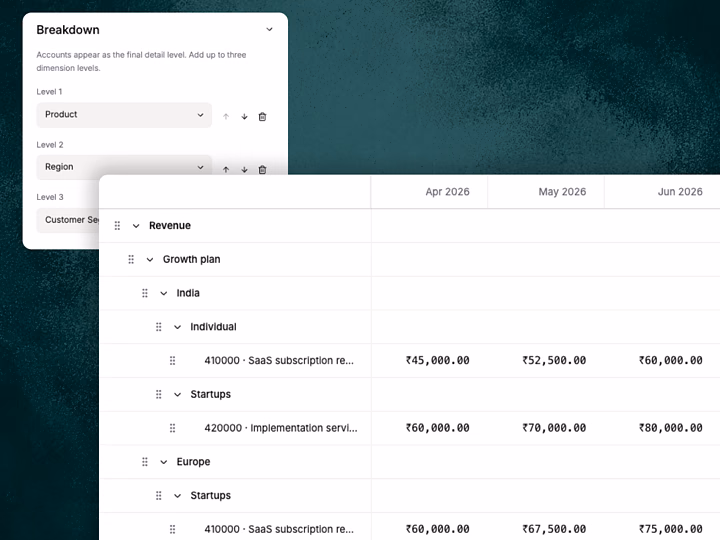This screenshot has height=540, width=720.
Task: Click the ₹52,500.00 cell
Action: click(x=554, y=360)
